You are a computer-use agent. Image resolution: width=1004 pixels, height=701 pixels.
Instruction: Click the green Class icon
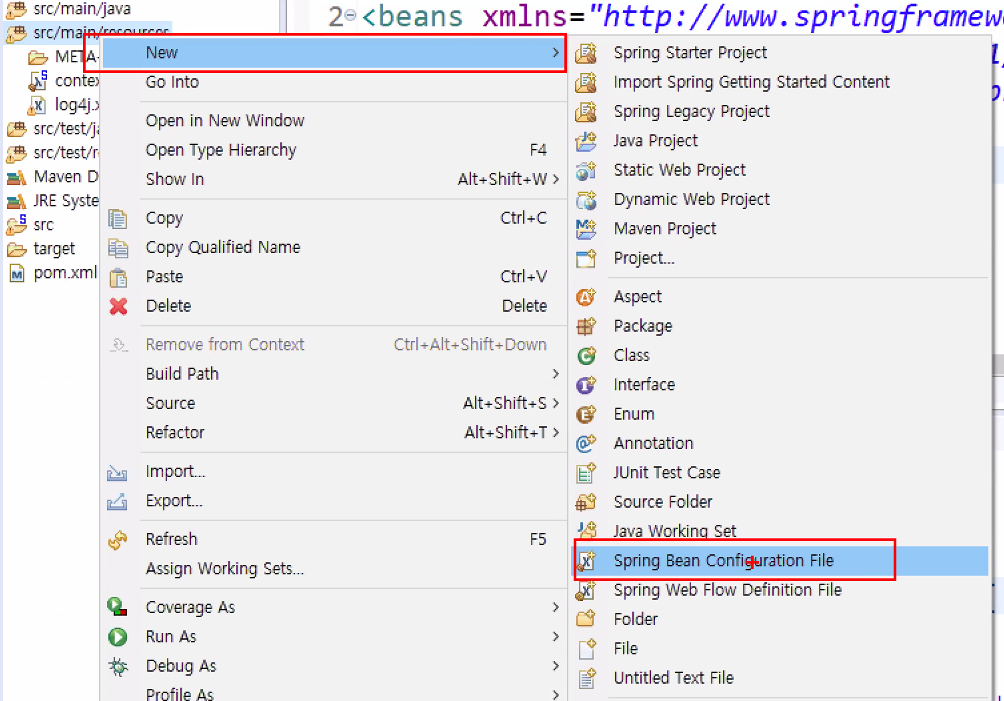586,355
